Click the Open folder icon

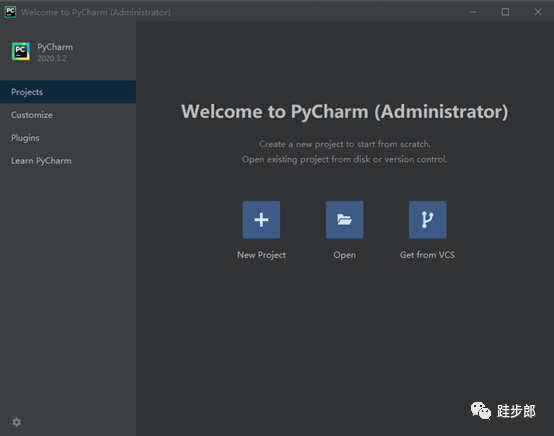pyautogui.click(x=344, y=219)
